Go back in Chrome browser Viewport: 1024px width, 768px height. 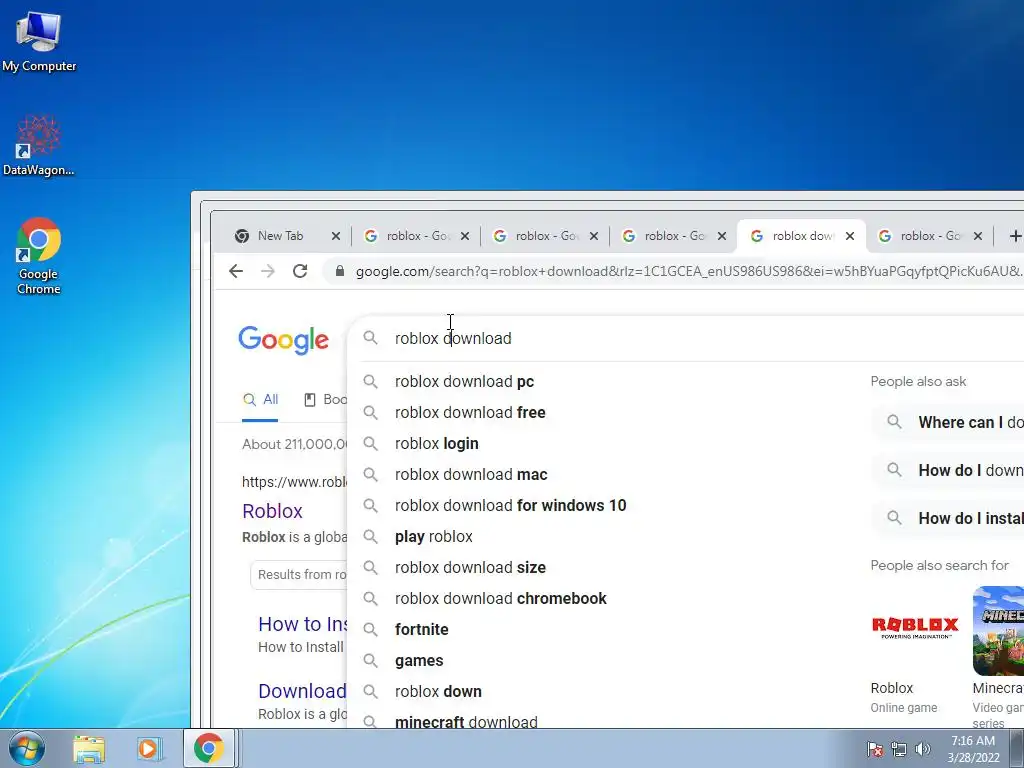(236, 271)
